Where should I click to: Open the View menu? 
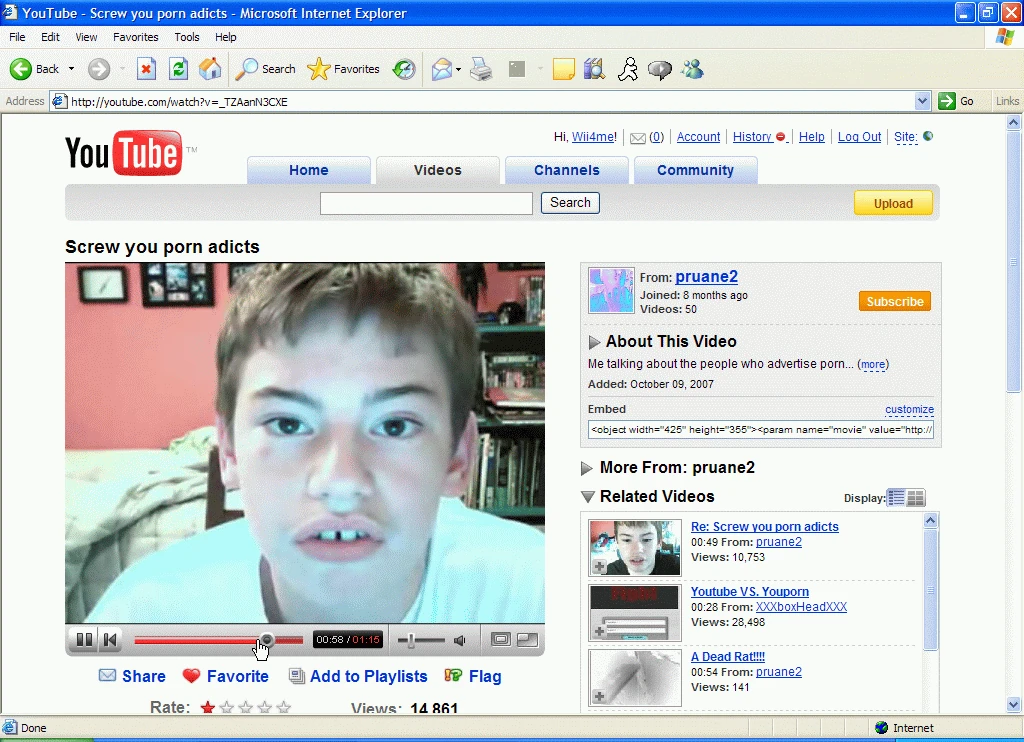tap(86, 37)
